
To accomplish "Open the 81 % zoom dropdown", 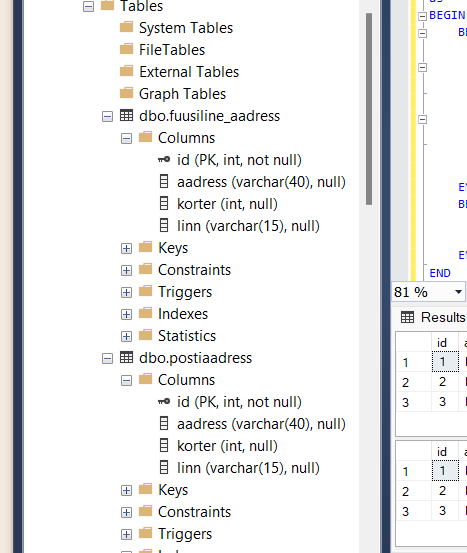I will 458,292.
